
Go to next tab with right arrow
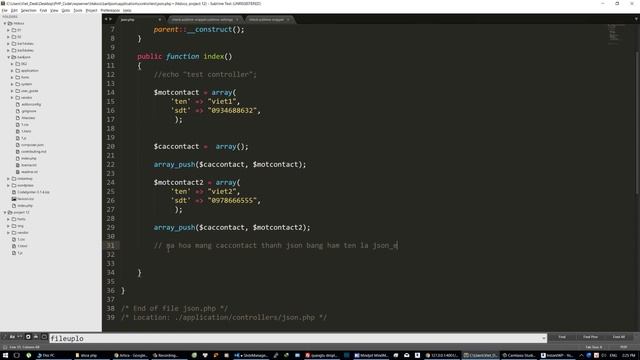[x=110, y=19]
